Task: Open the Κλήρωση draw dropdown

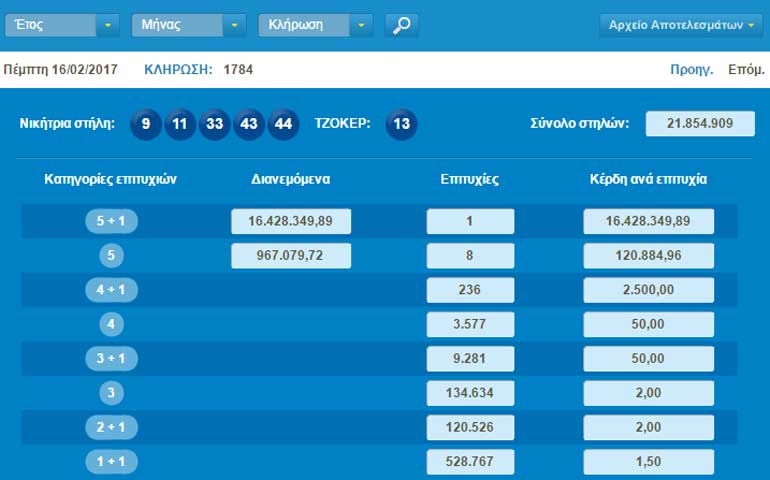Action: coord(315,25)
